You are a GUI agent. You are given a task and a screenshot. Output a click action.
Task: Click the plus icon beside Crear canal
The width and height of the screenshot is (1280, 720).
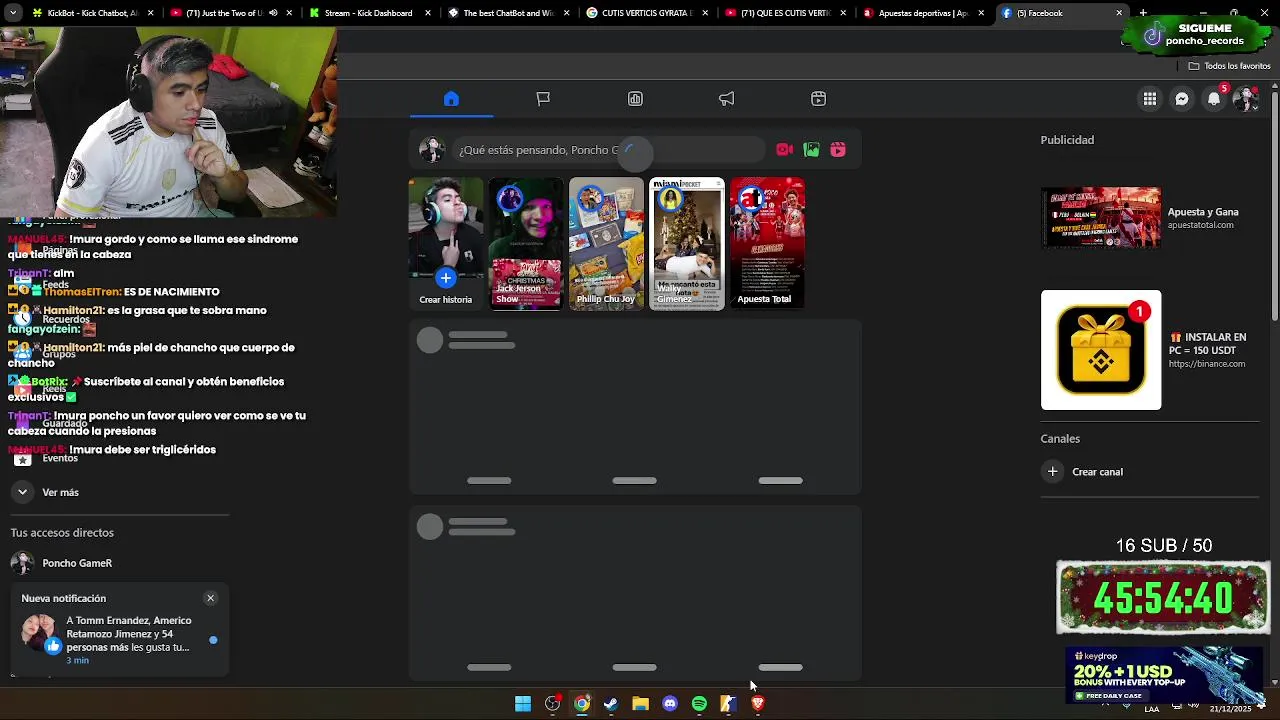coord(1052,471)
